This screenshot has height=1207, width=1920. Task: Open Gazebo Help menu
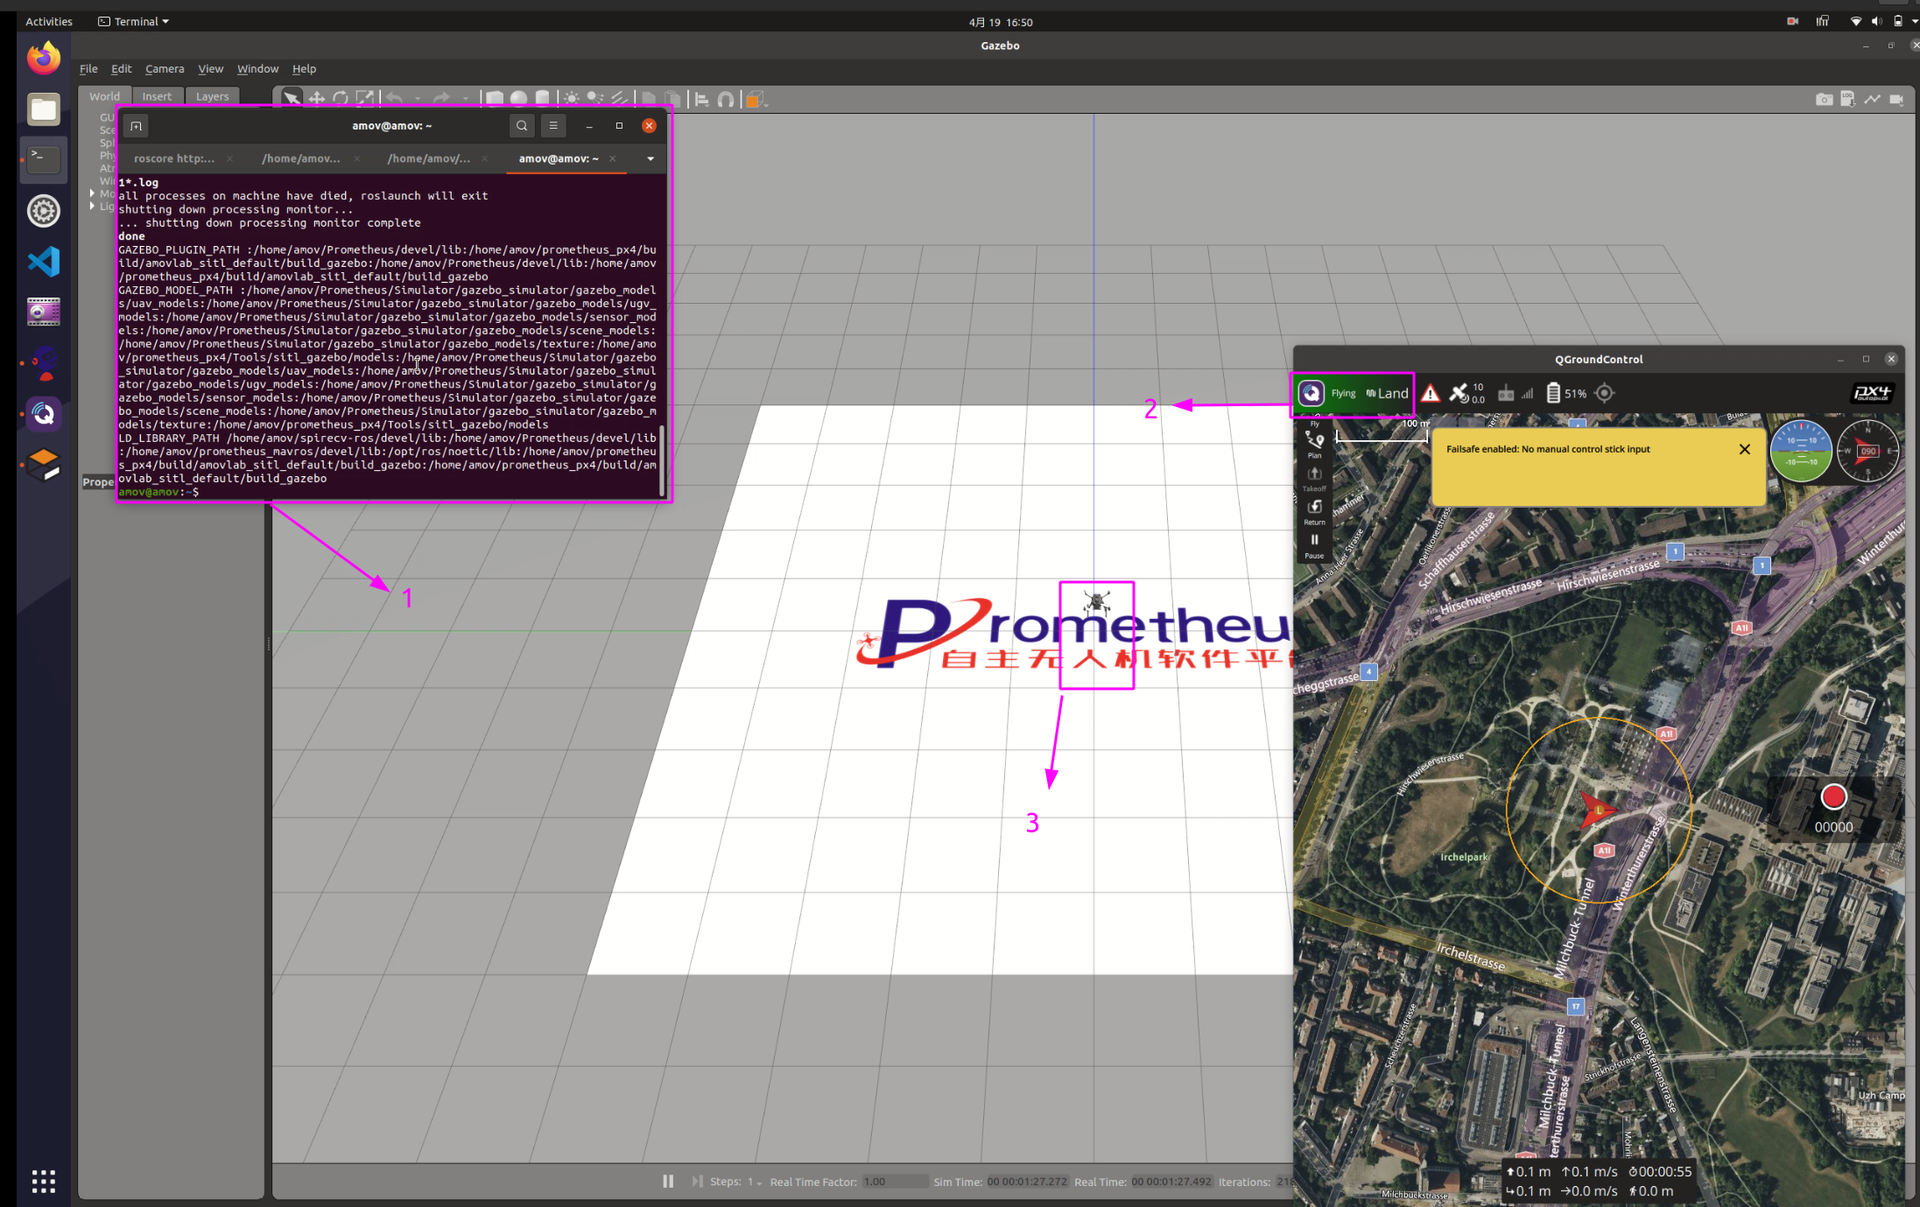304,69
